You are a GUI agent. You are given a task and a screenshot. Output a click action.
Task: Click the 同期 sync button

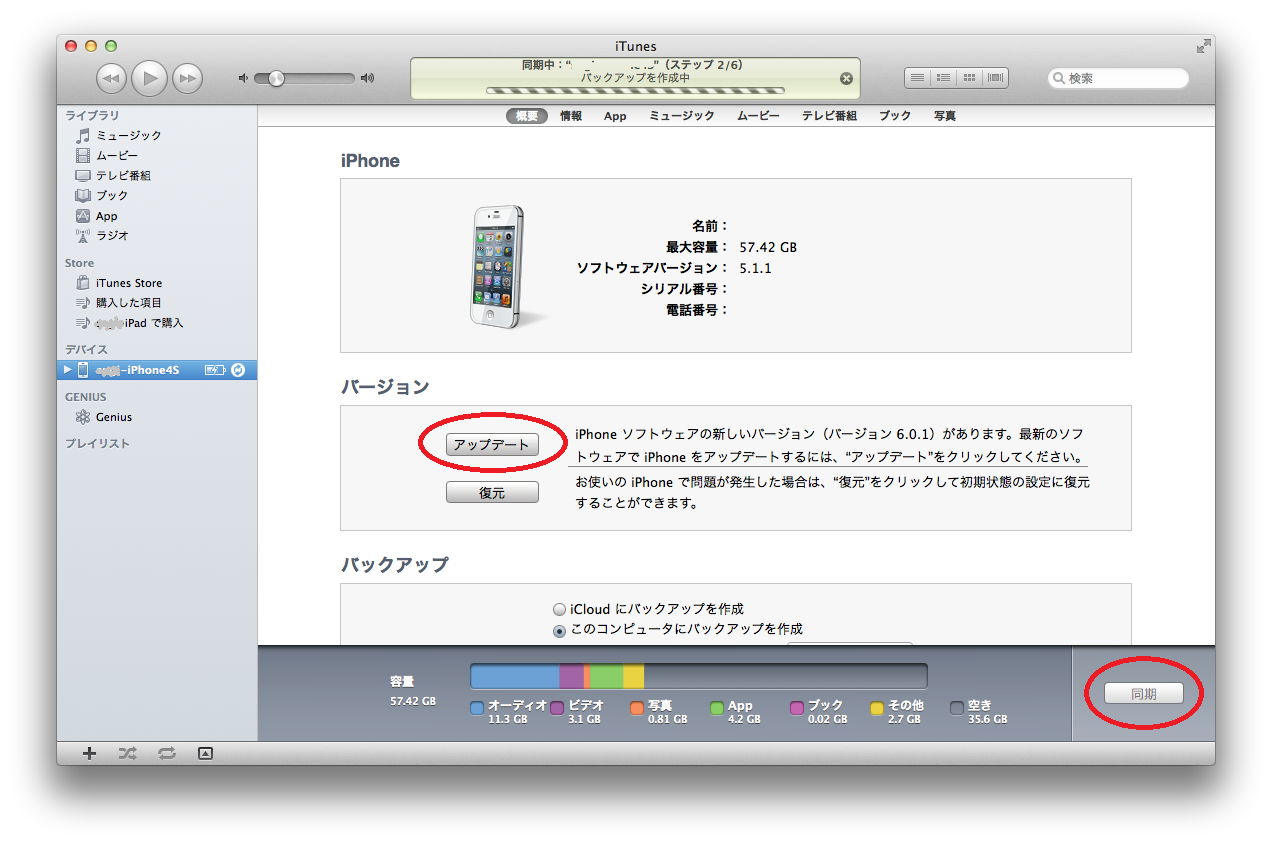tap(1143, 693)
